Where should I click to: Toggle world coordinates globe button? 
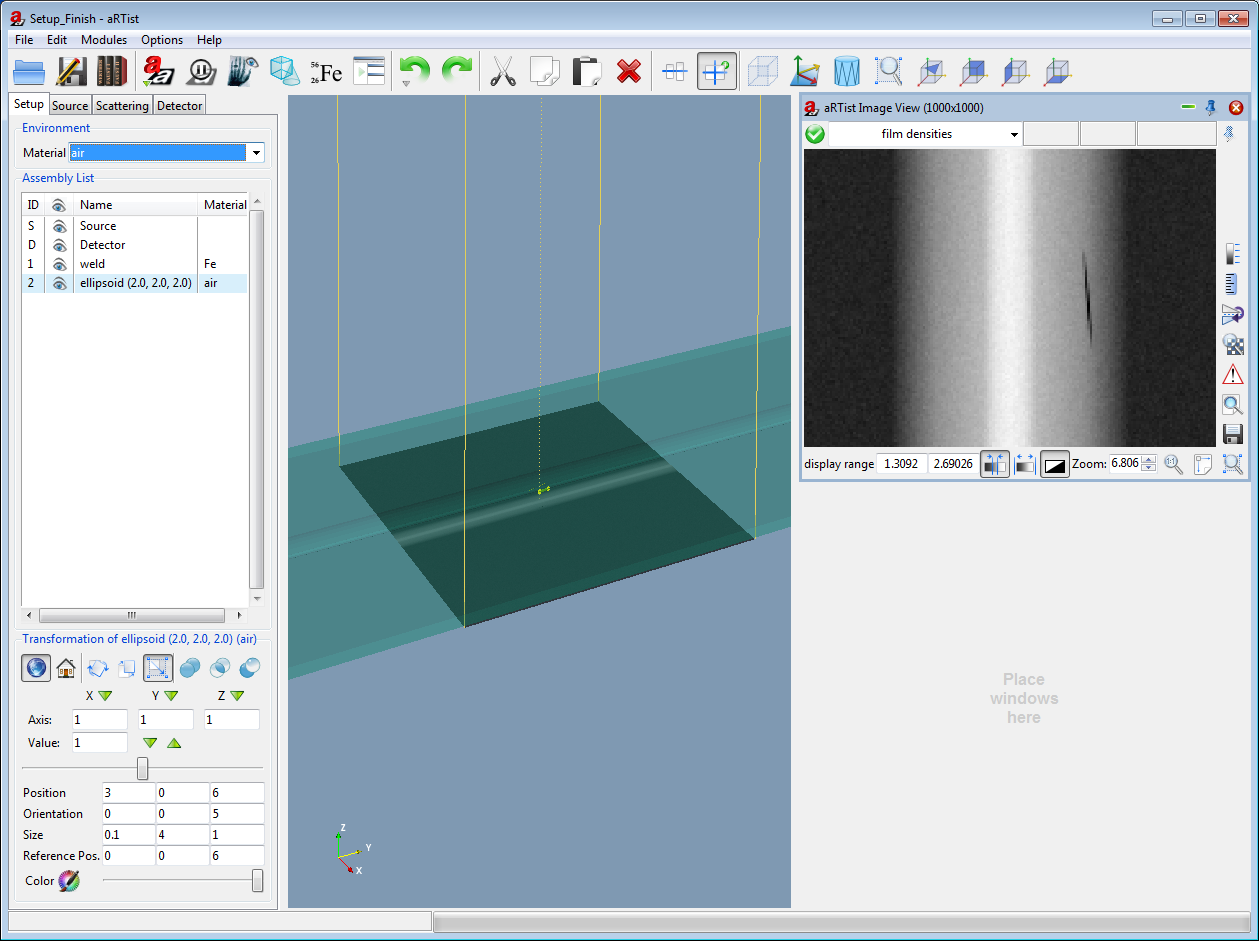tap(37, 668)
